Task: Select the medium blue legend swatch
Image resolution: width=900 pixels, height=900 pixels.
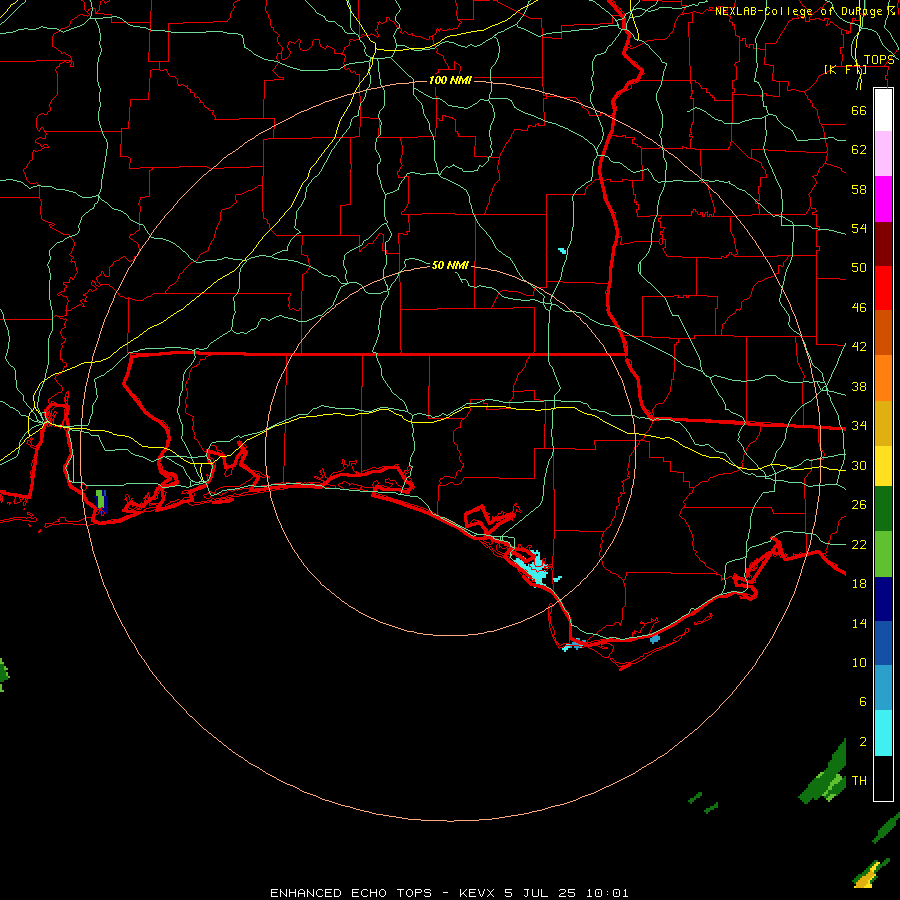Action: pos(883,643)
